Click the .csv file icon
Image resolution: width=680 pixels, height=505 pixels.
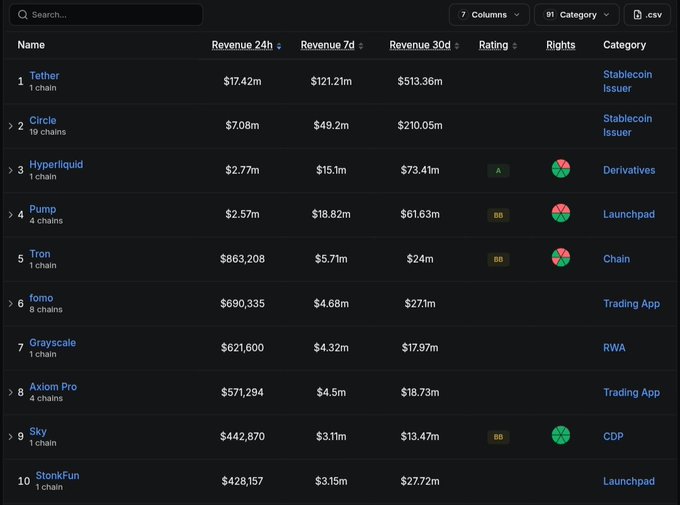(637, 15)
